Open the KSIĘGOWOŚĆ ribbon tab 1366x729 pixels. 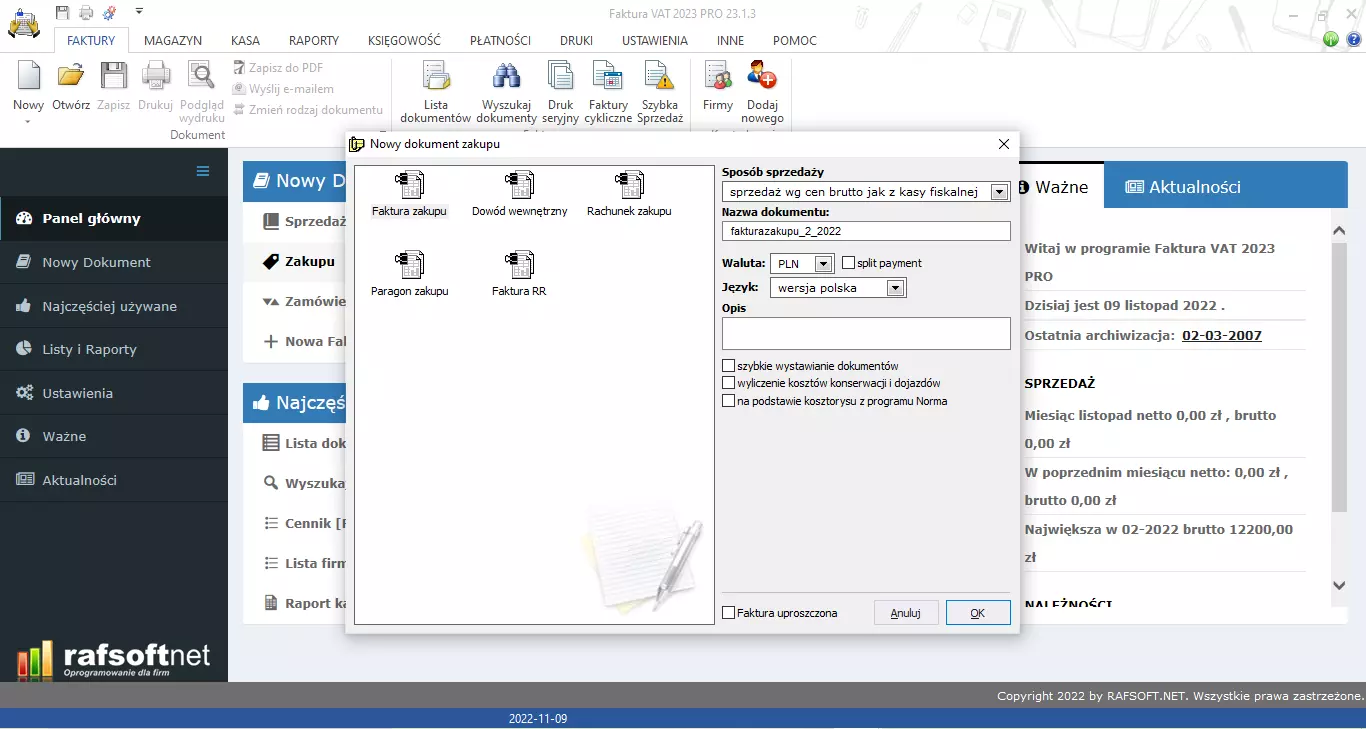point(404,41)
